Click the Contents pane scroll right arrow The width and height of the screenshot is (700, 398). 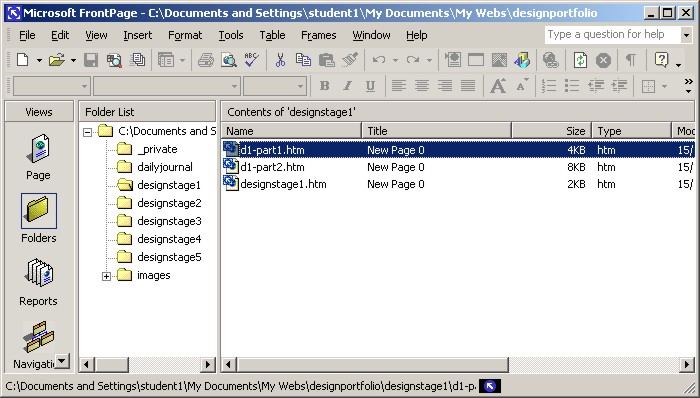click(687, 365)
